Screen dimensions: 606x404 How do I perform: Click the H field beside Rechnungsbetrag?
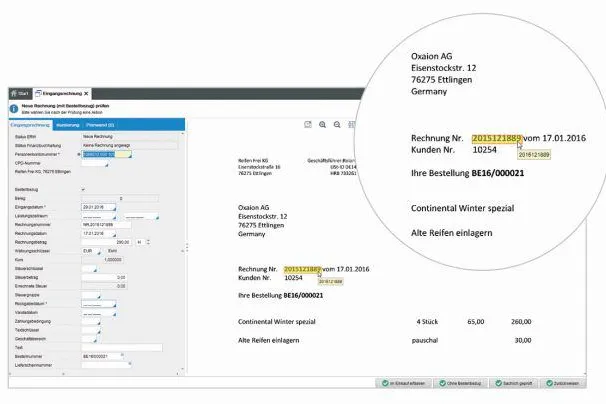pyautogui.click(x=139, y=242)
